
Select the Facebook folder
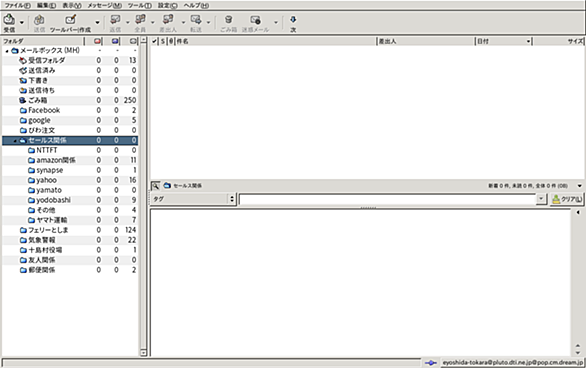point(70,110)
